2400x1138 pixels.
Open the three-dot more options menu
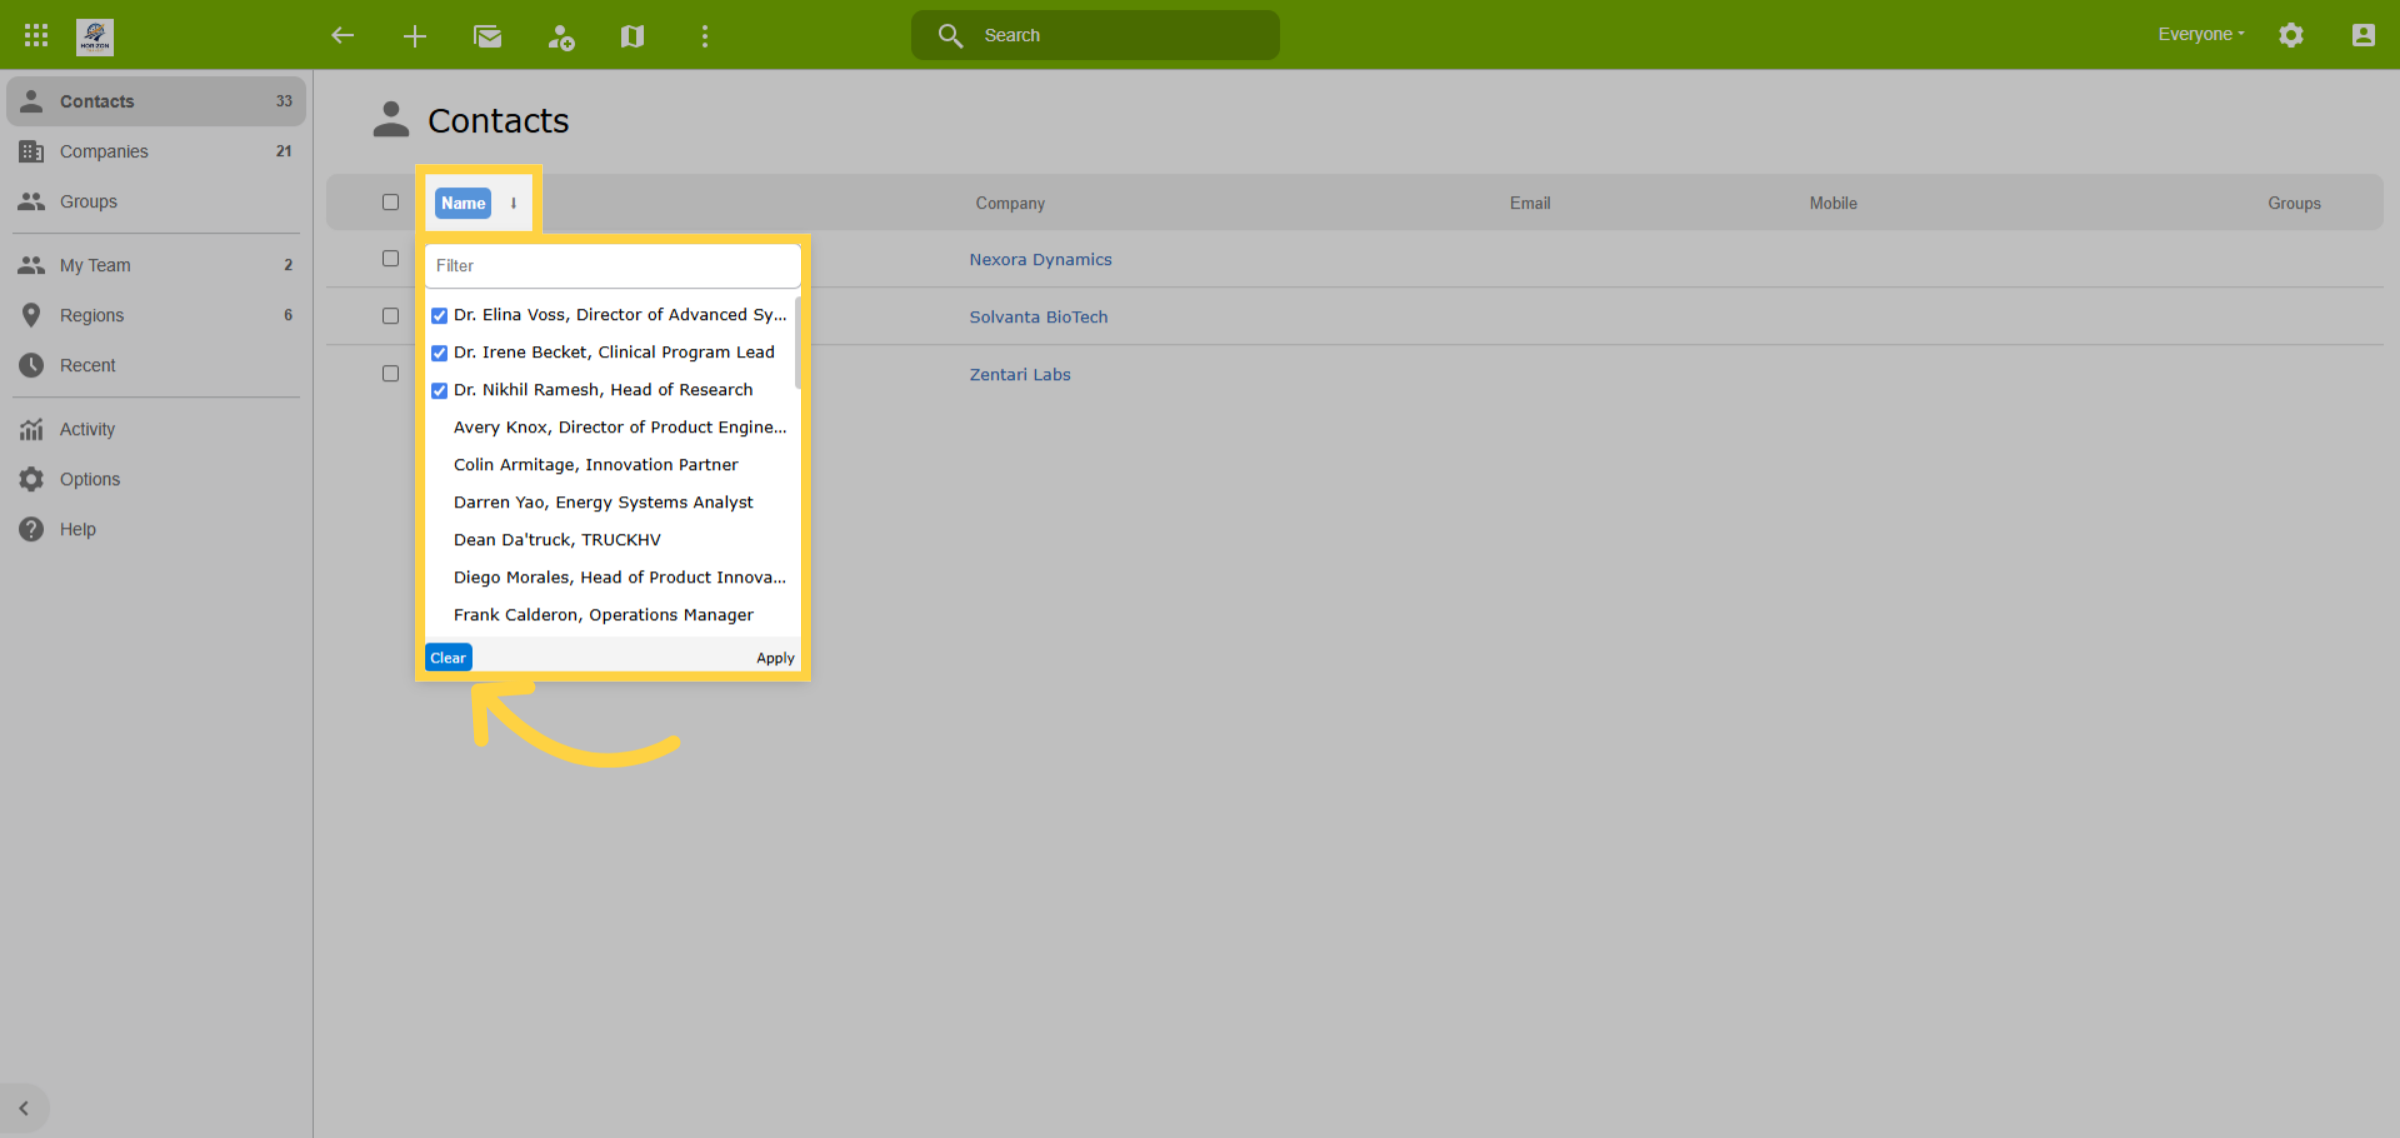(x=705, y=36)
